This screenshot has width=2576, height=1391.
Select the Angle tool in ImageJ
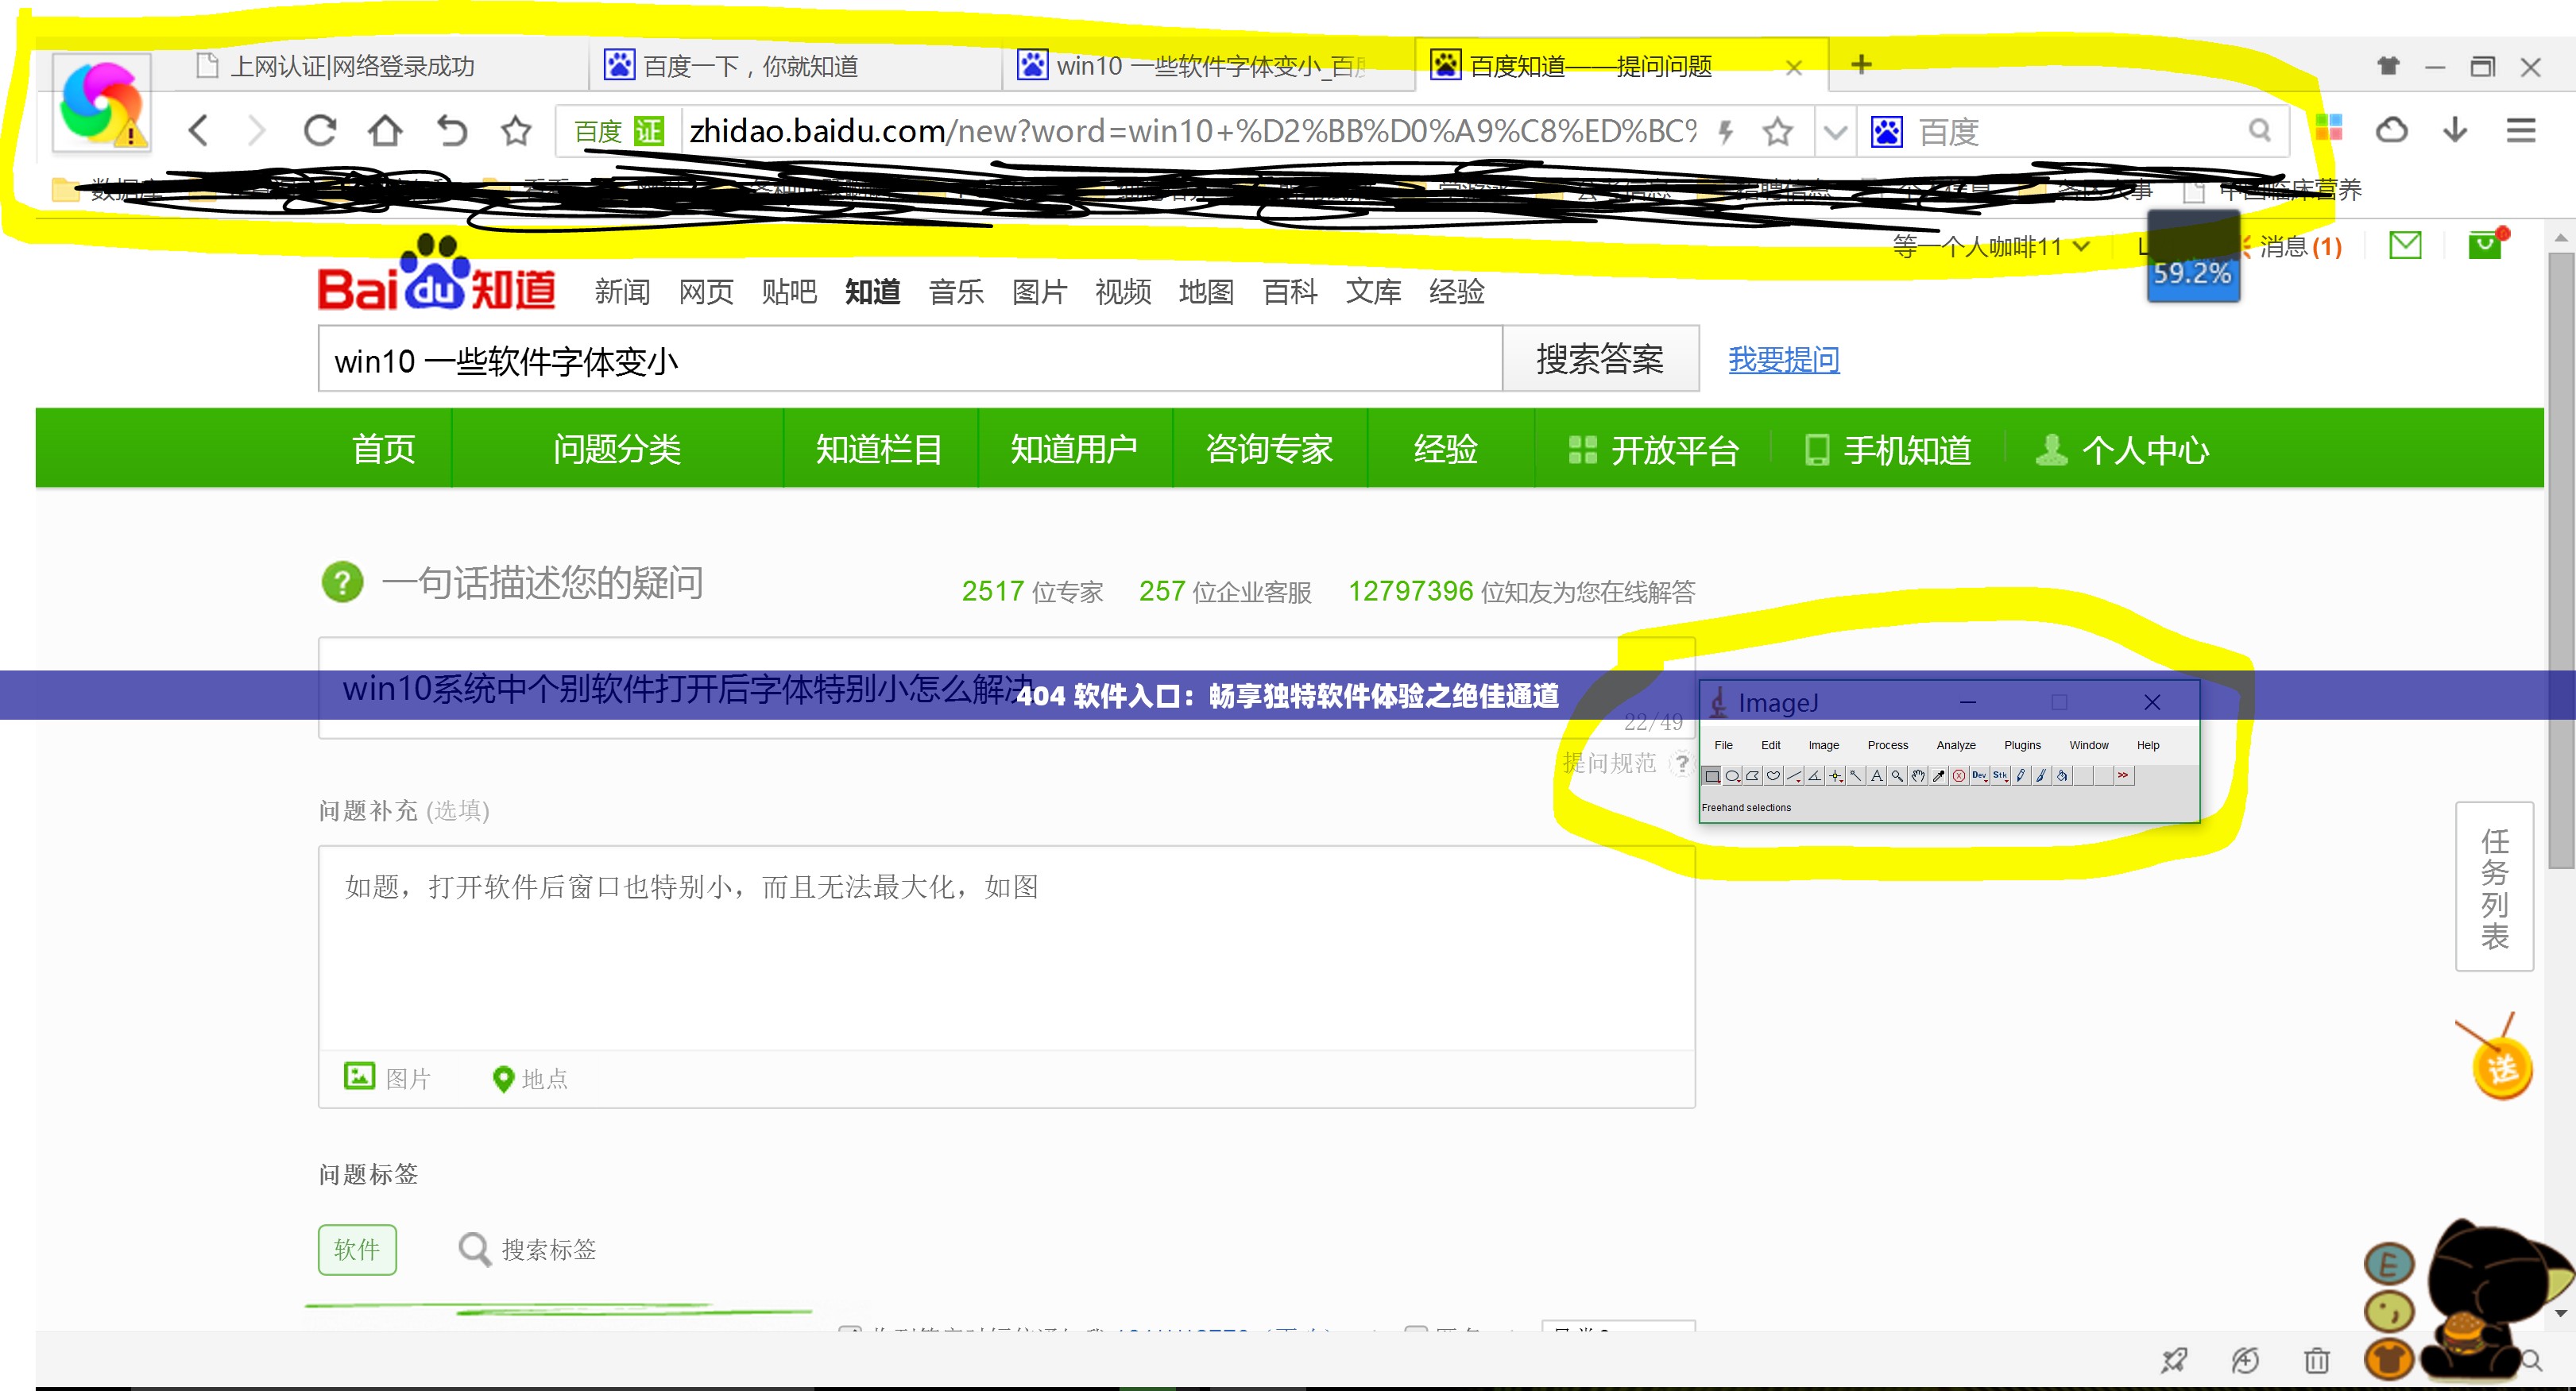1815,776
